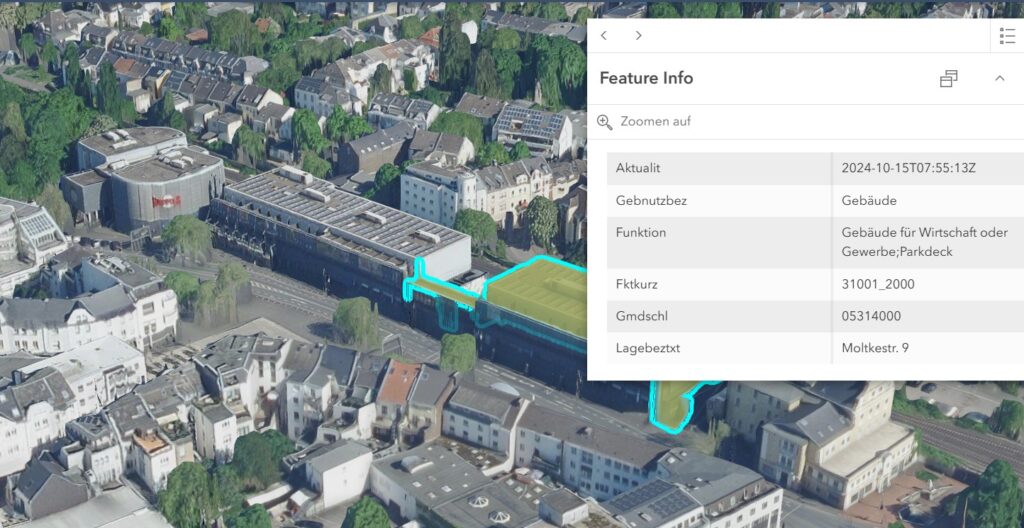
Task: Click the Feature Info title
Action: (646, 78)
